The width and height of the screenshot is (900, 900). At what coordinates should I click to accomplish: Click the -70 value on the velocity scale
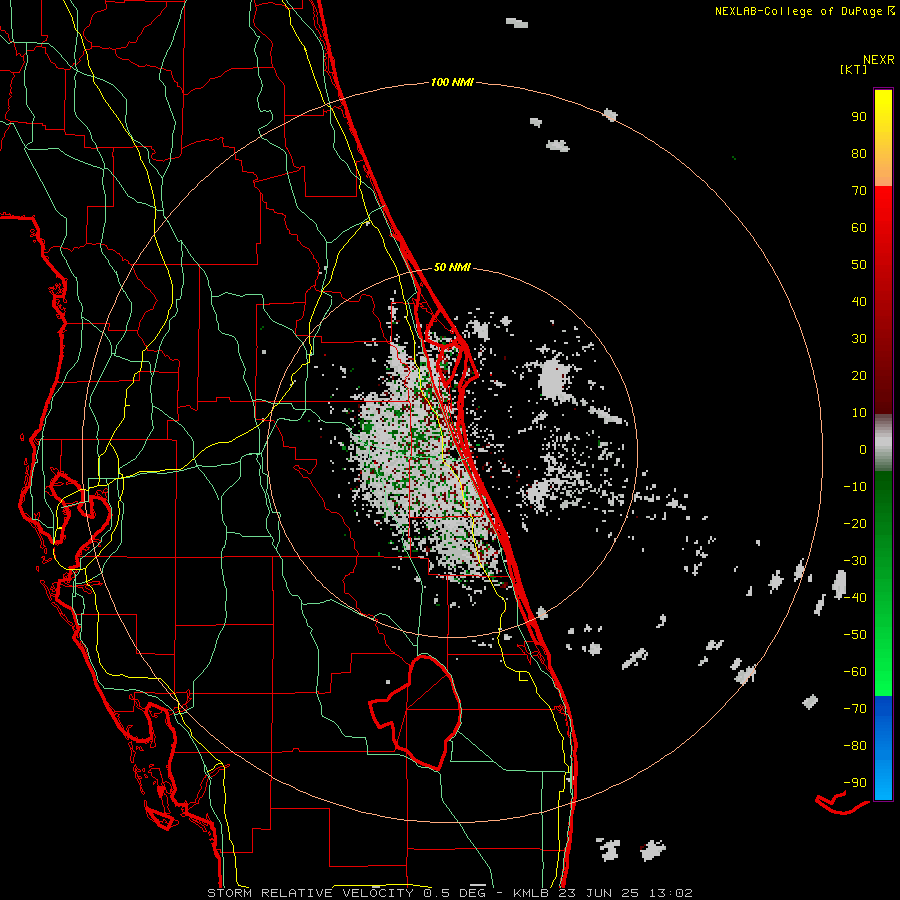855,709
